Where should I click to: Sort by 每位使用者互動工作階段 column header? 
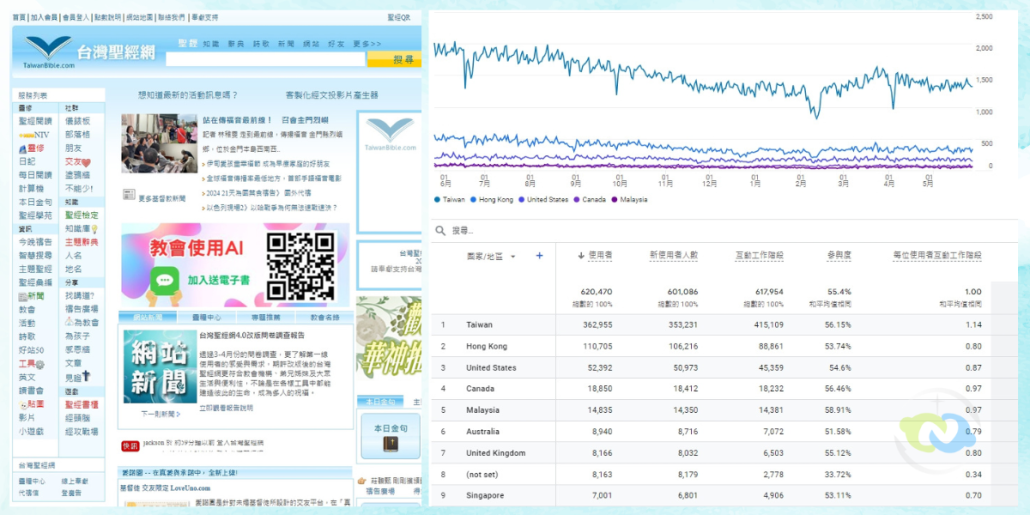[937, 256]
